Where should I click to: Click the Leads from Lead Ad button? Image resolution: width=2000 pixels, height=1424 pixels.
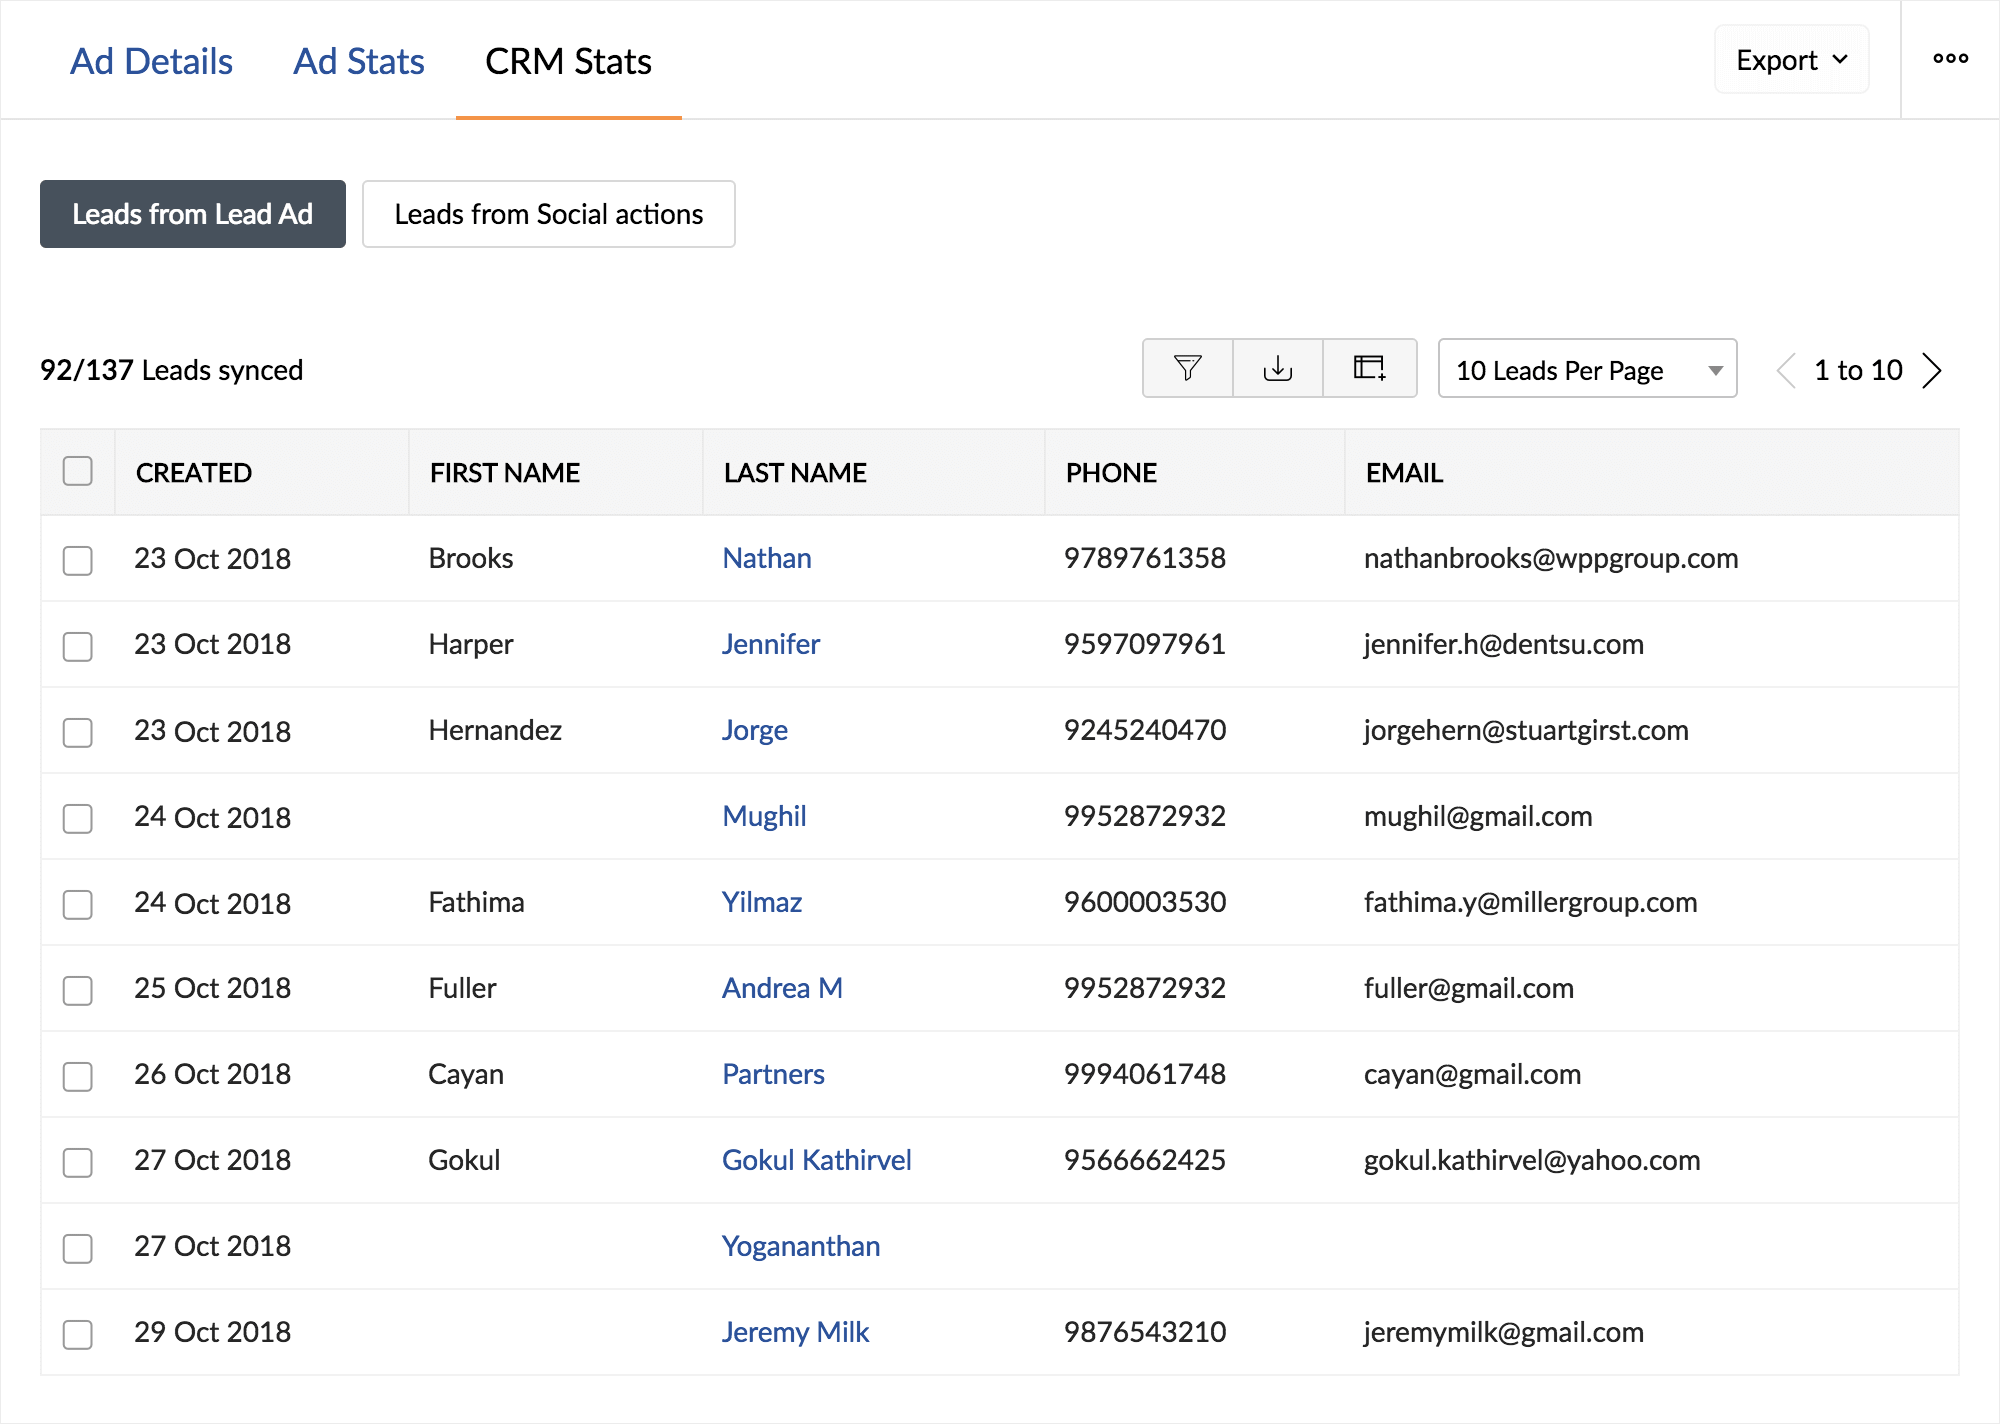[x=193, y=214]
